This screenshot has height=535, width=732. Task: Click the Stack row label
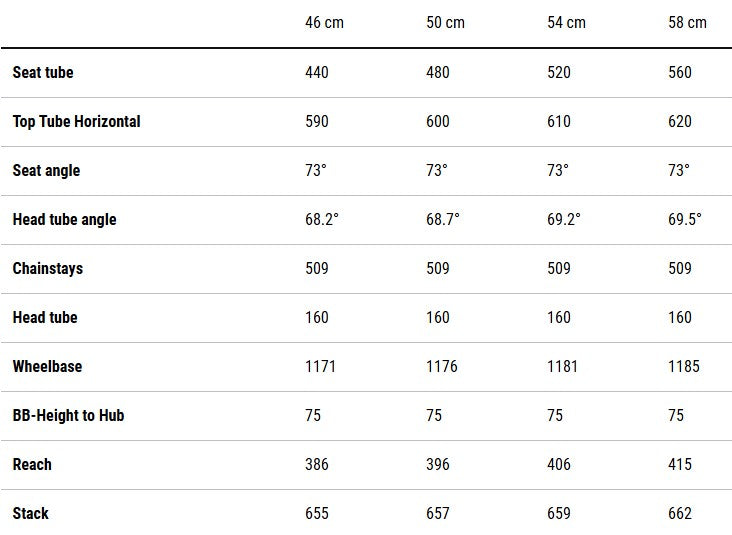point(30,513)
